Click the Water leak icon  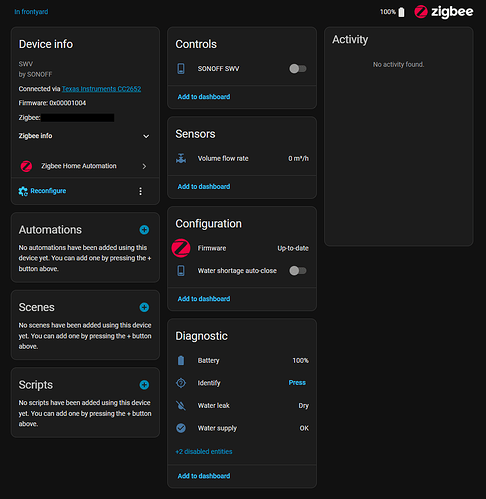click(x=181, y=405)
